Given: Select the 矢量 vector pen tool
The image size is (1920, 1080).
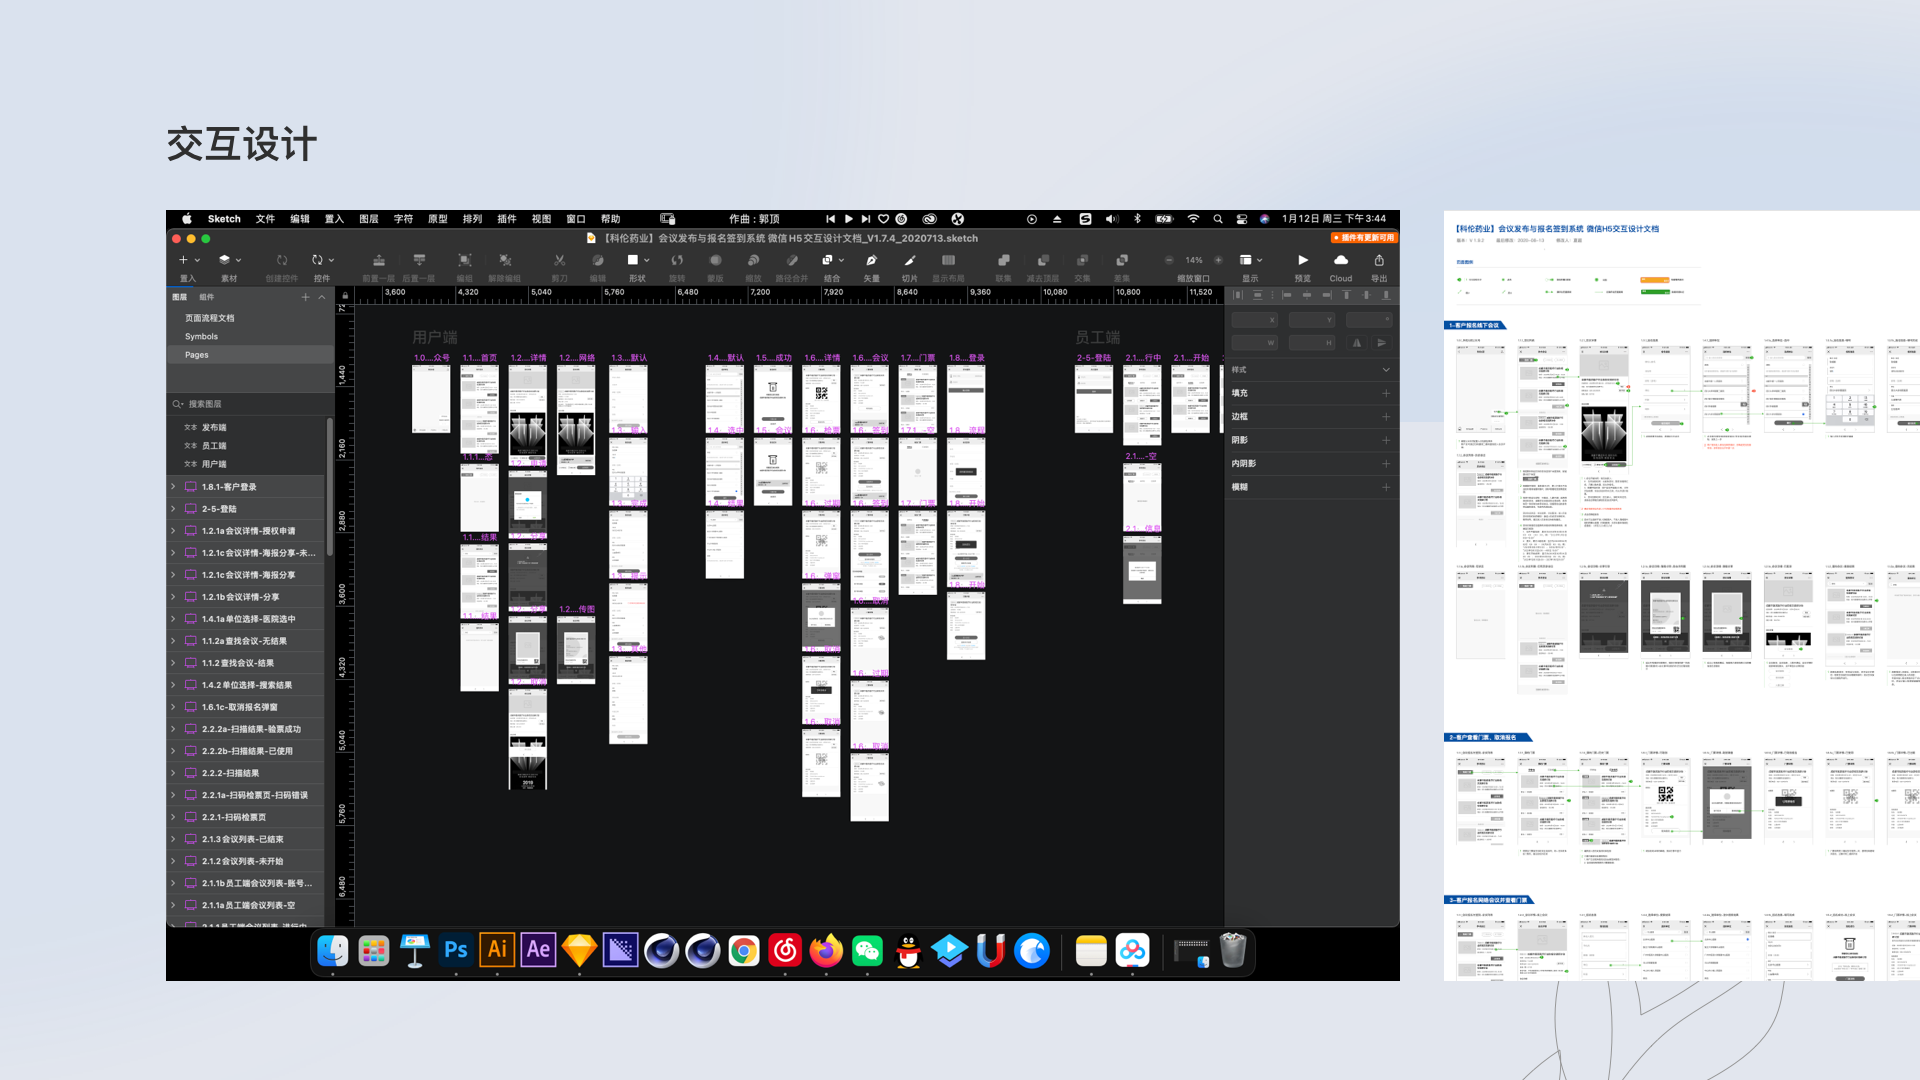Looking at the screenshot, I should click(x=871, y=260).
